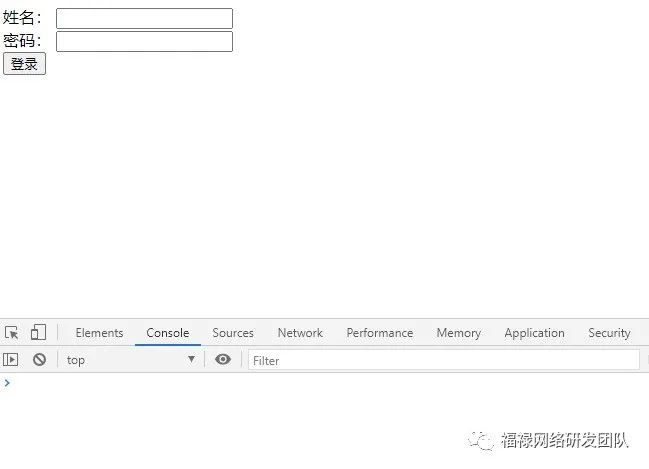649x469 pixels.
Task: Select the Console tab
Action: [168, 333]
